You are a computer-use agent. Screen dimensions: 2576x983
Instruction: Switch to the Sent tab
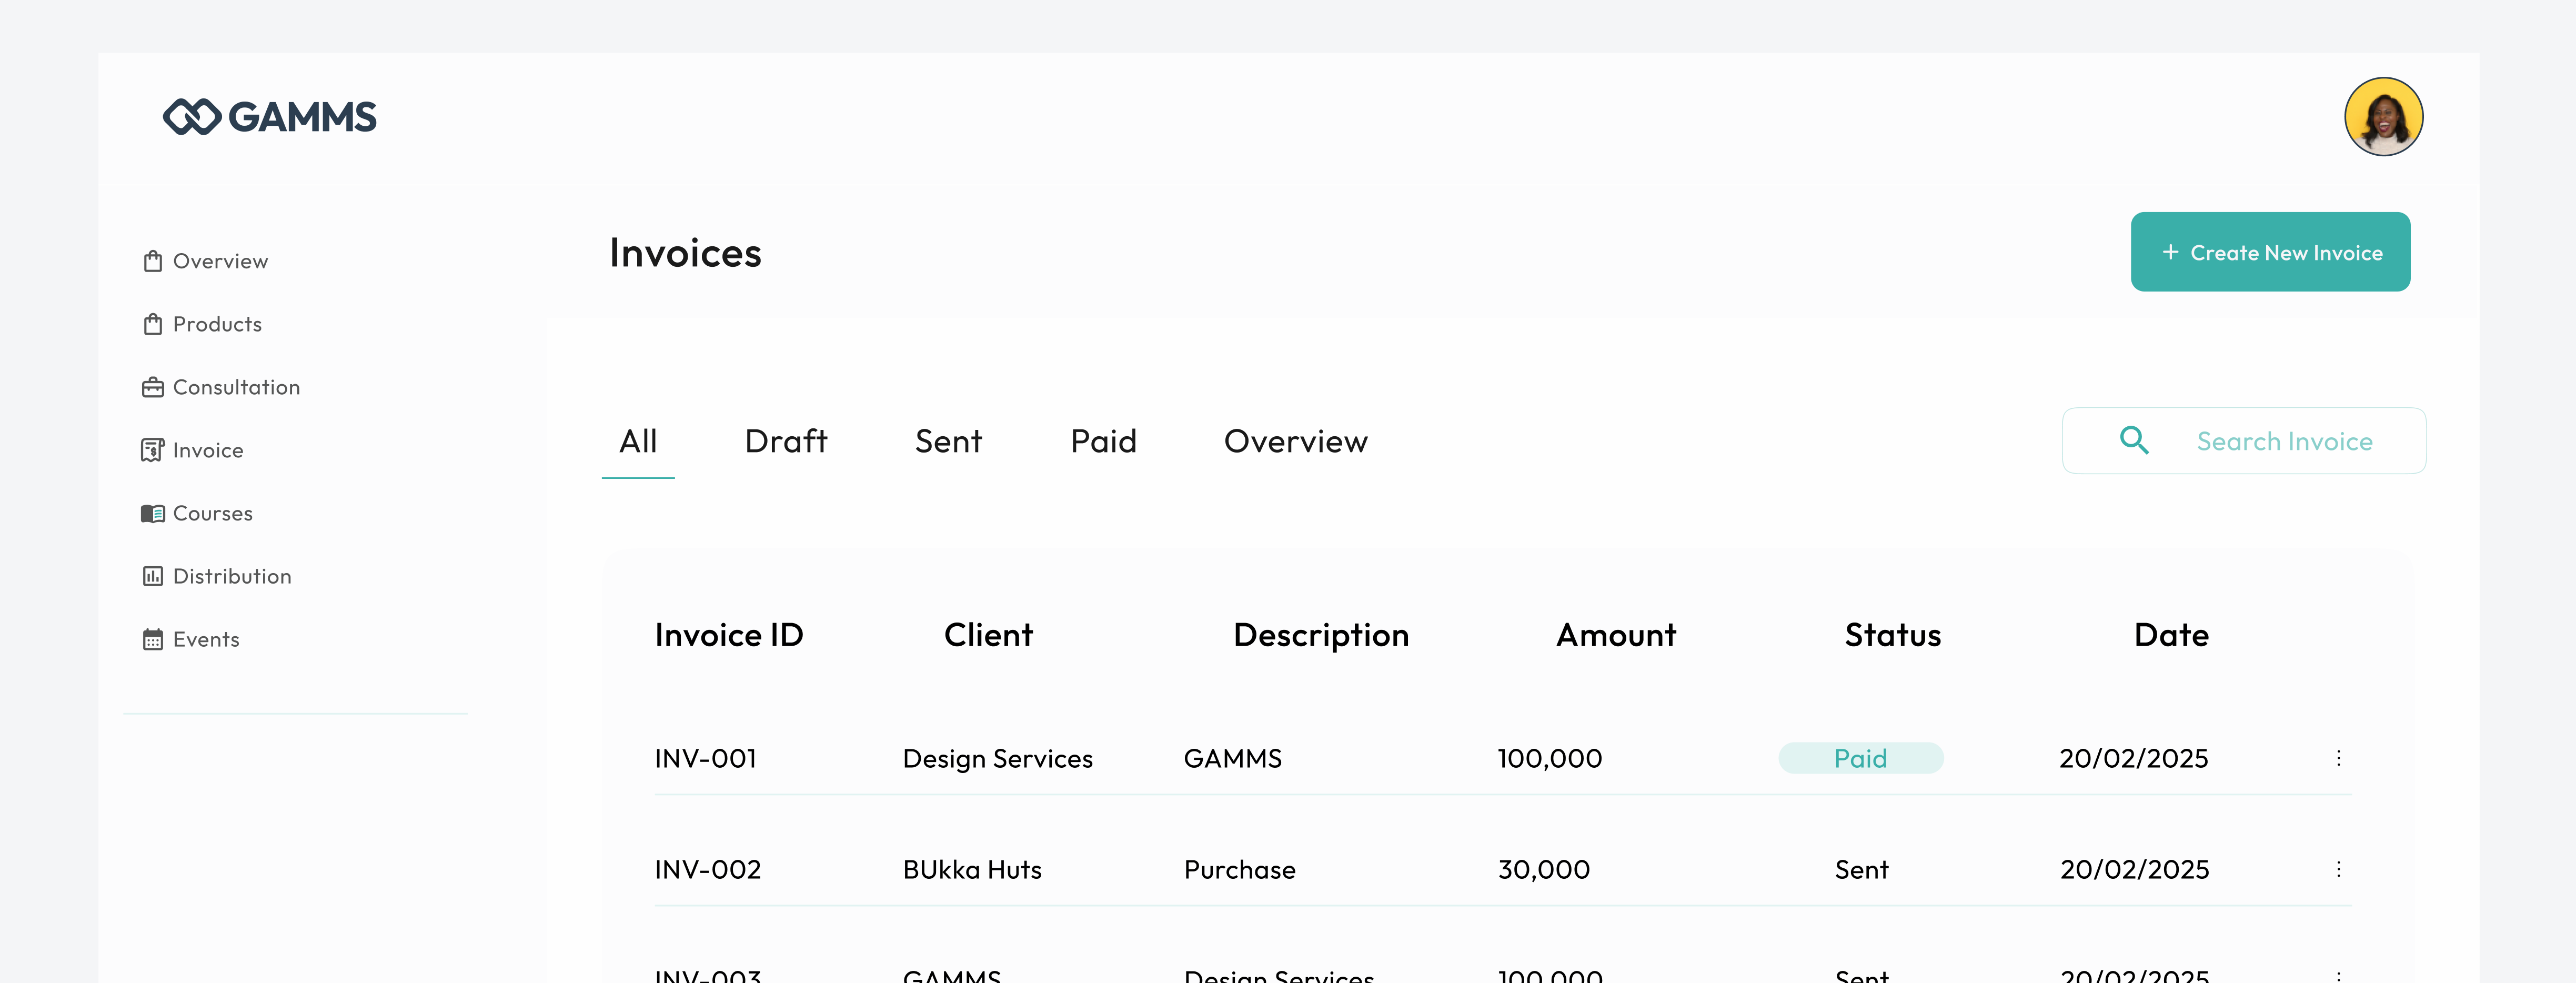[948, 441]
